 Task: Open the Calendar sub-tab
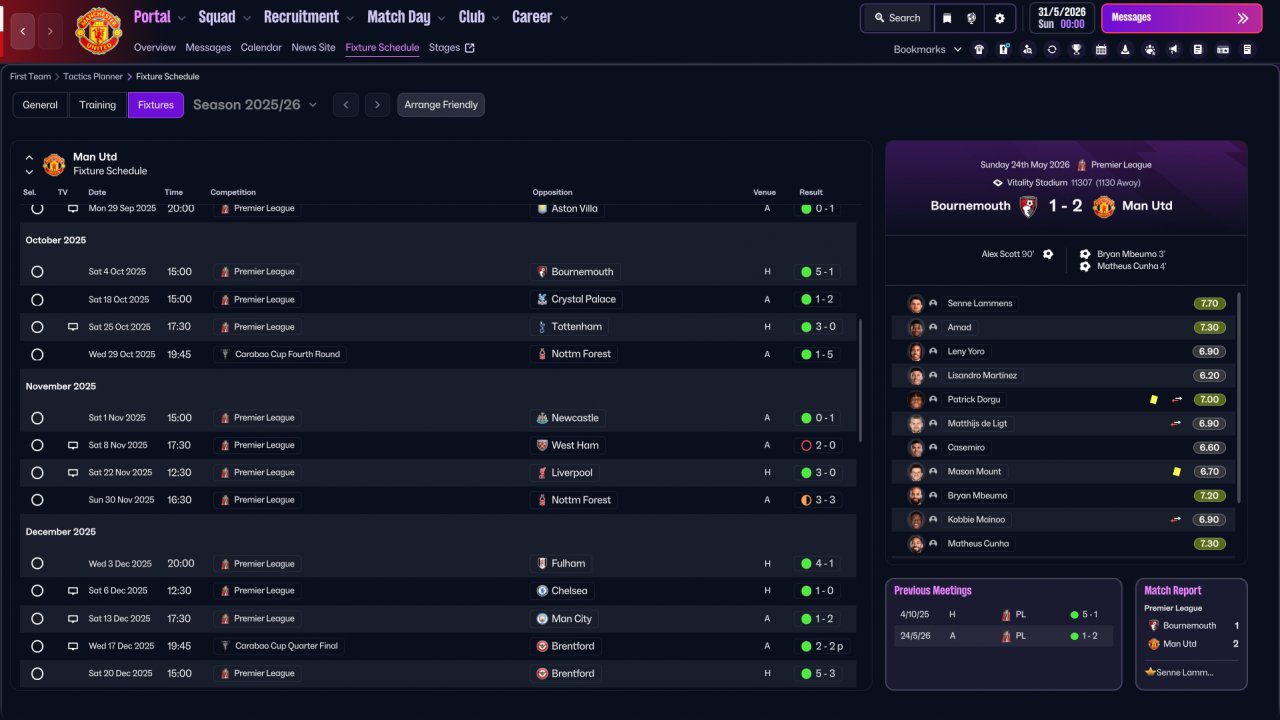(x=261, y=48)
